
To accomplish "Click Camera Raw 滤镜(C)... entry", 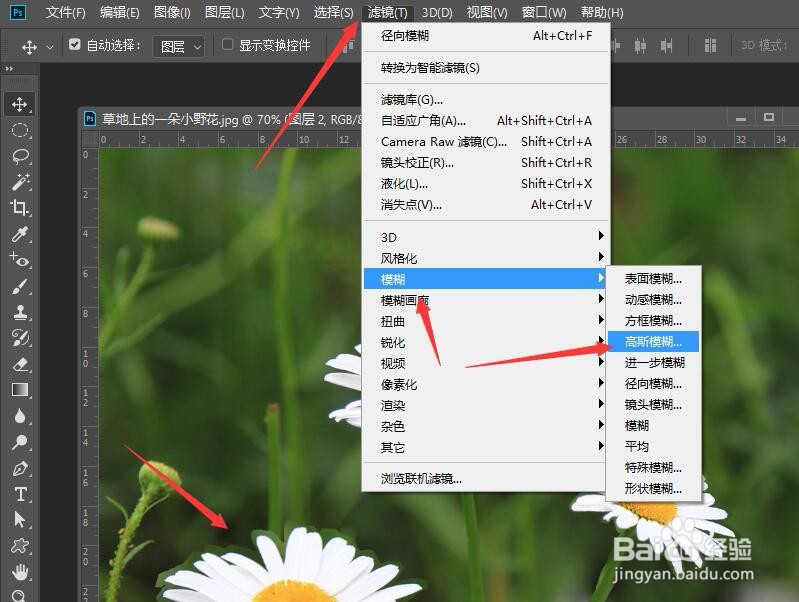I will coord(486,141).
